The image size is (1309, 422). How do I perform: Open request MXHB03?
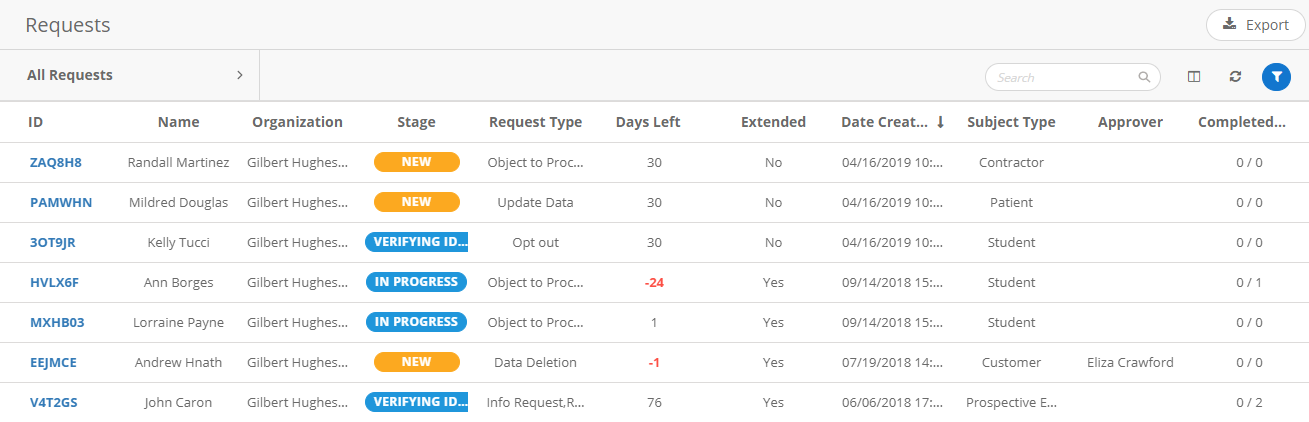(57, 322)
